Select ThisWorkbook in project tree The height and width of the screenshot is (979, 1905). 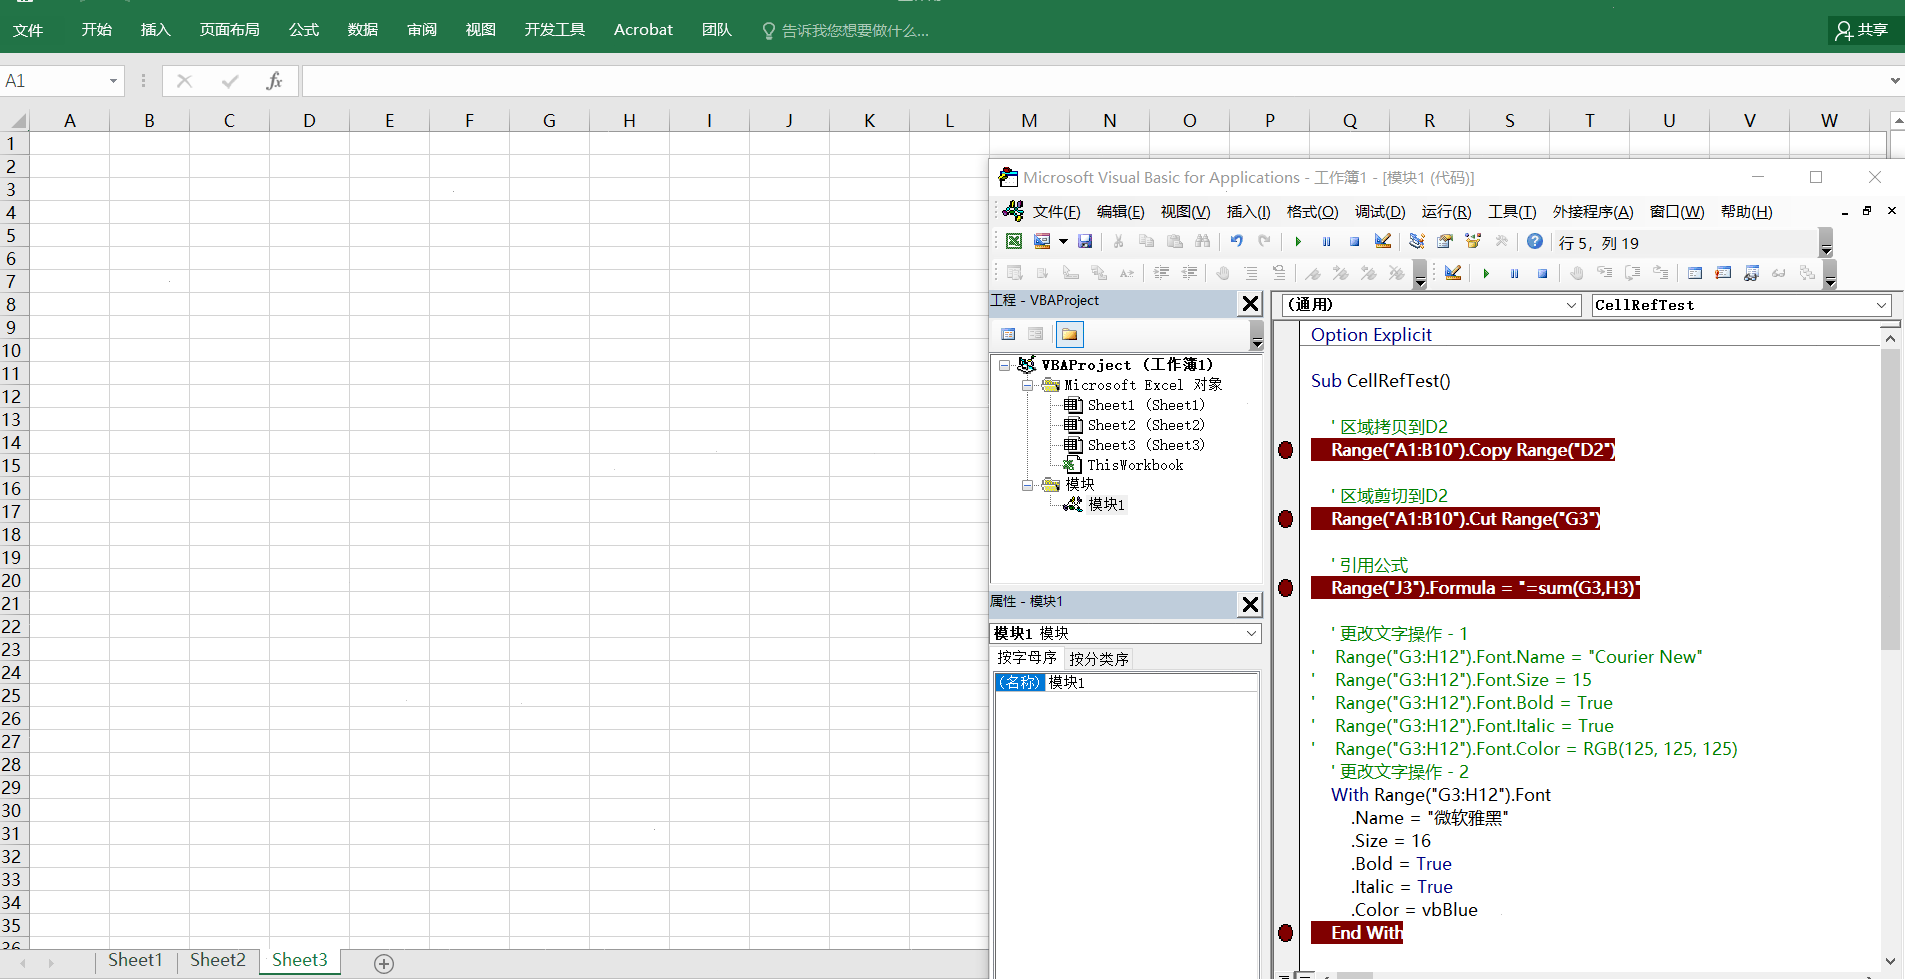1135,465
